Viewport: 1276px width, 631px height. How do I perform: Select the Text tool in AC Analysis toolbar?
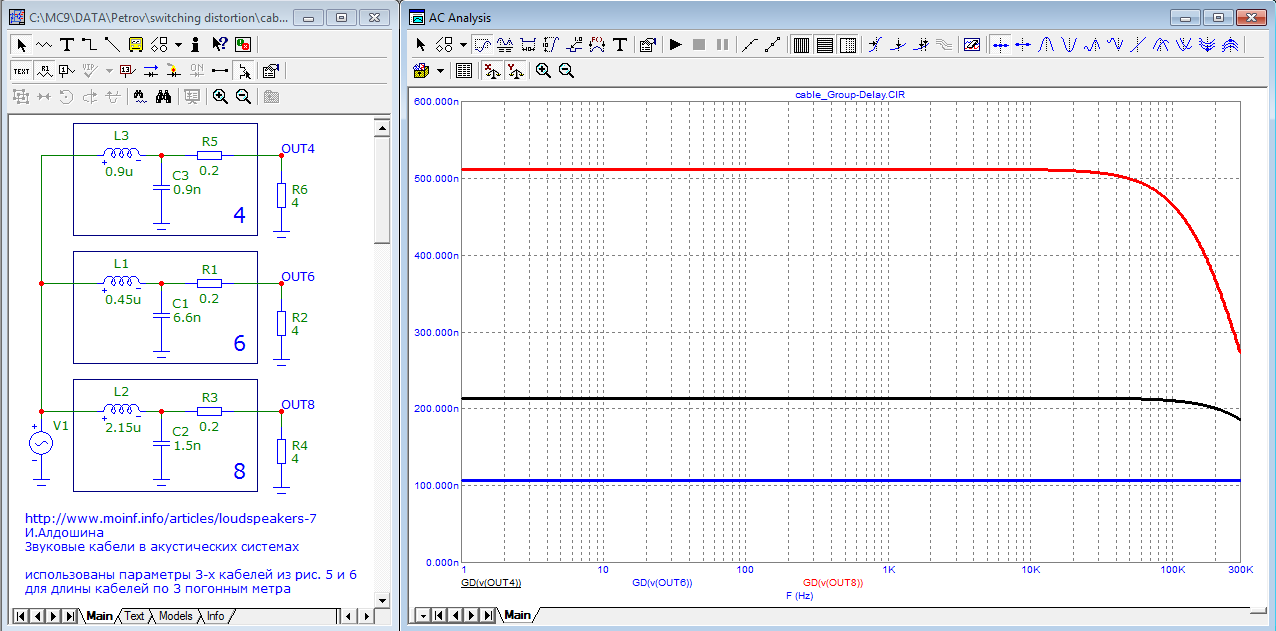(x=620, y=45)
